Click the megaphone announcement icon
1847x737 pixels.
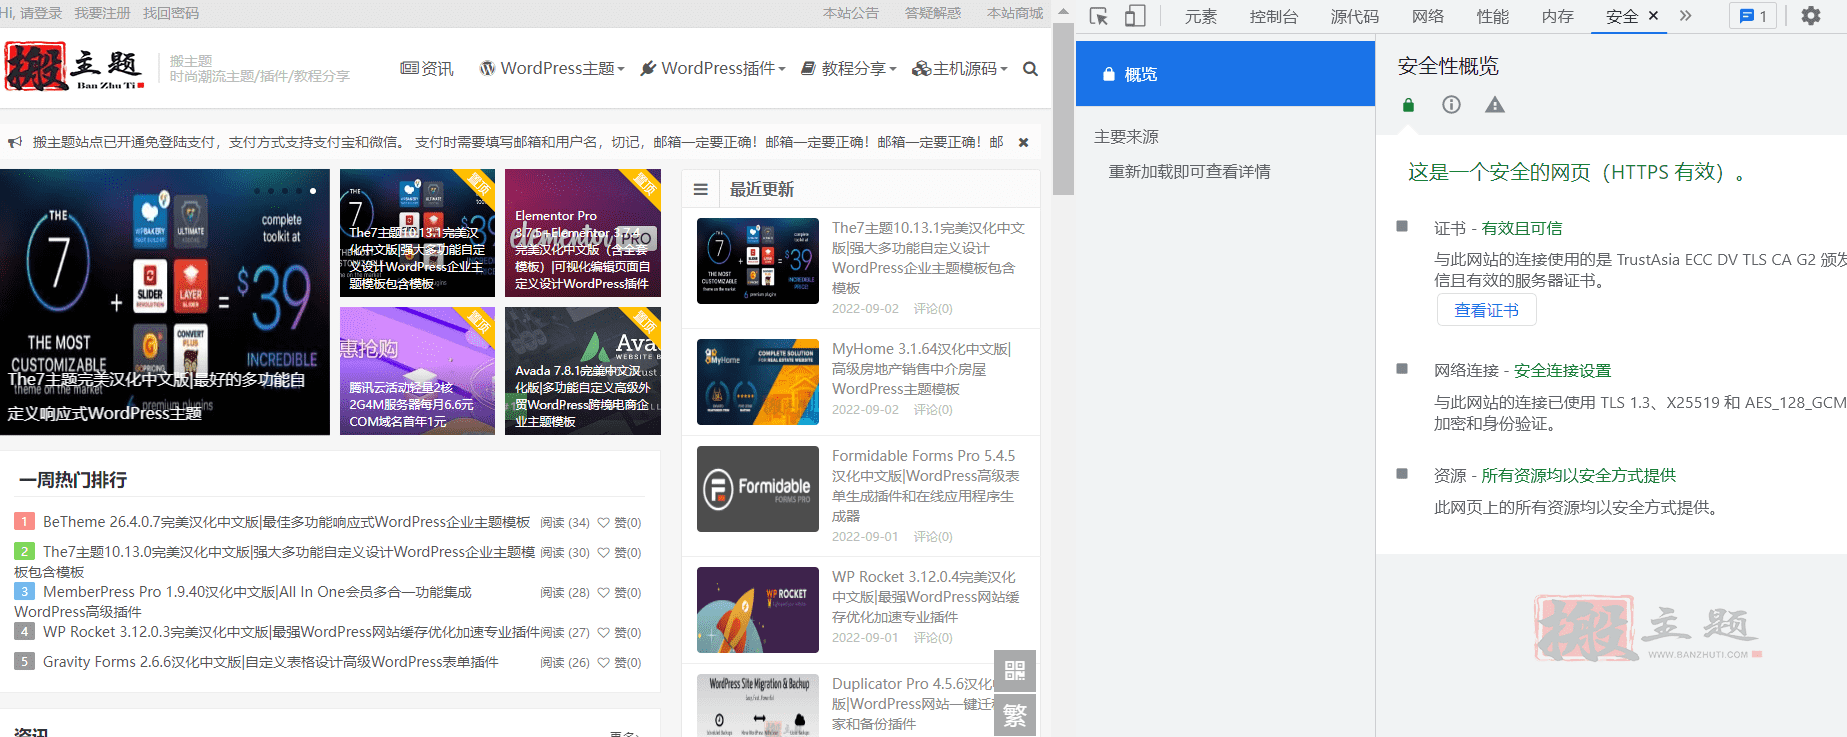pyautogui.click(x=15, y=142)
